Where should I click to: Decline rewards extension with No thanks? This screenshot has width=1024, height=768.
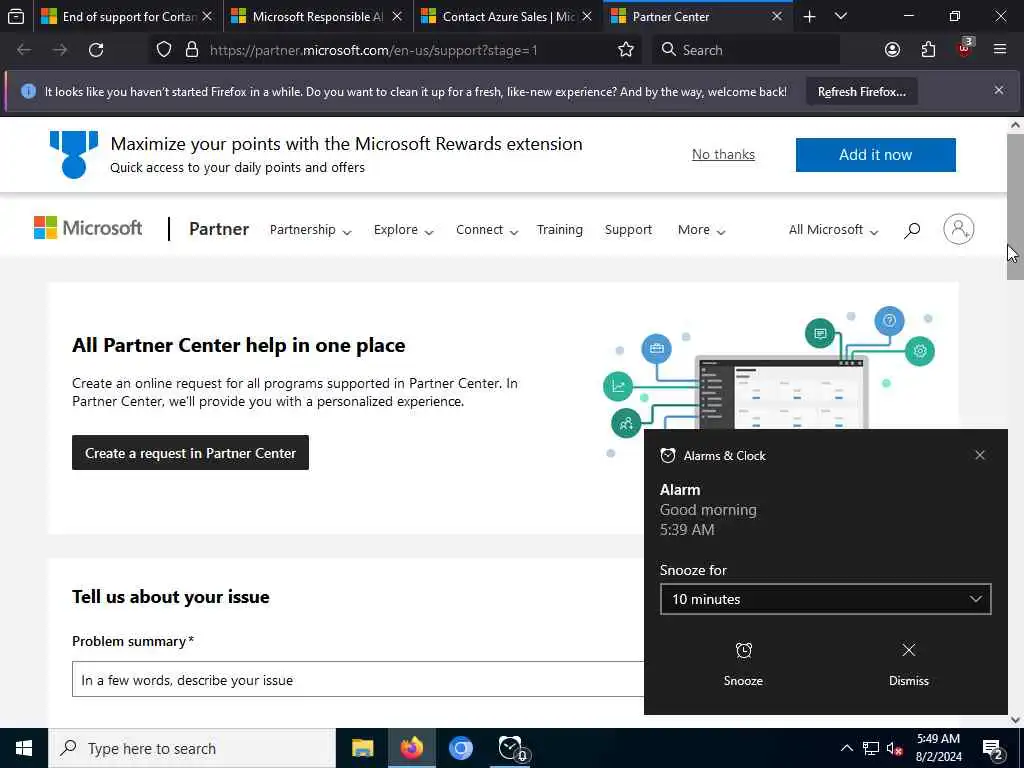pos(723,155)
